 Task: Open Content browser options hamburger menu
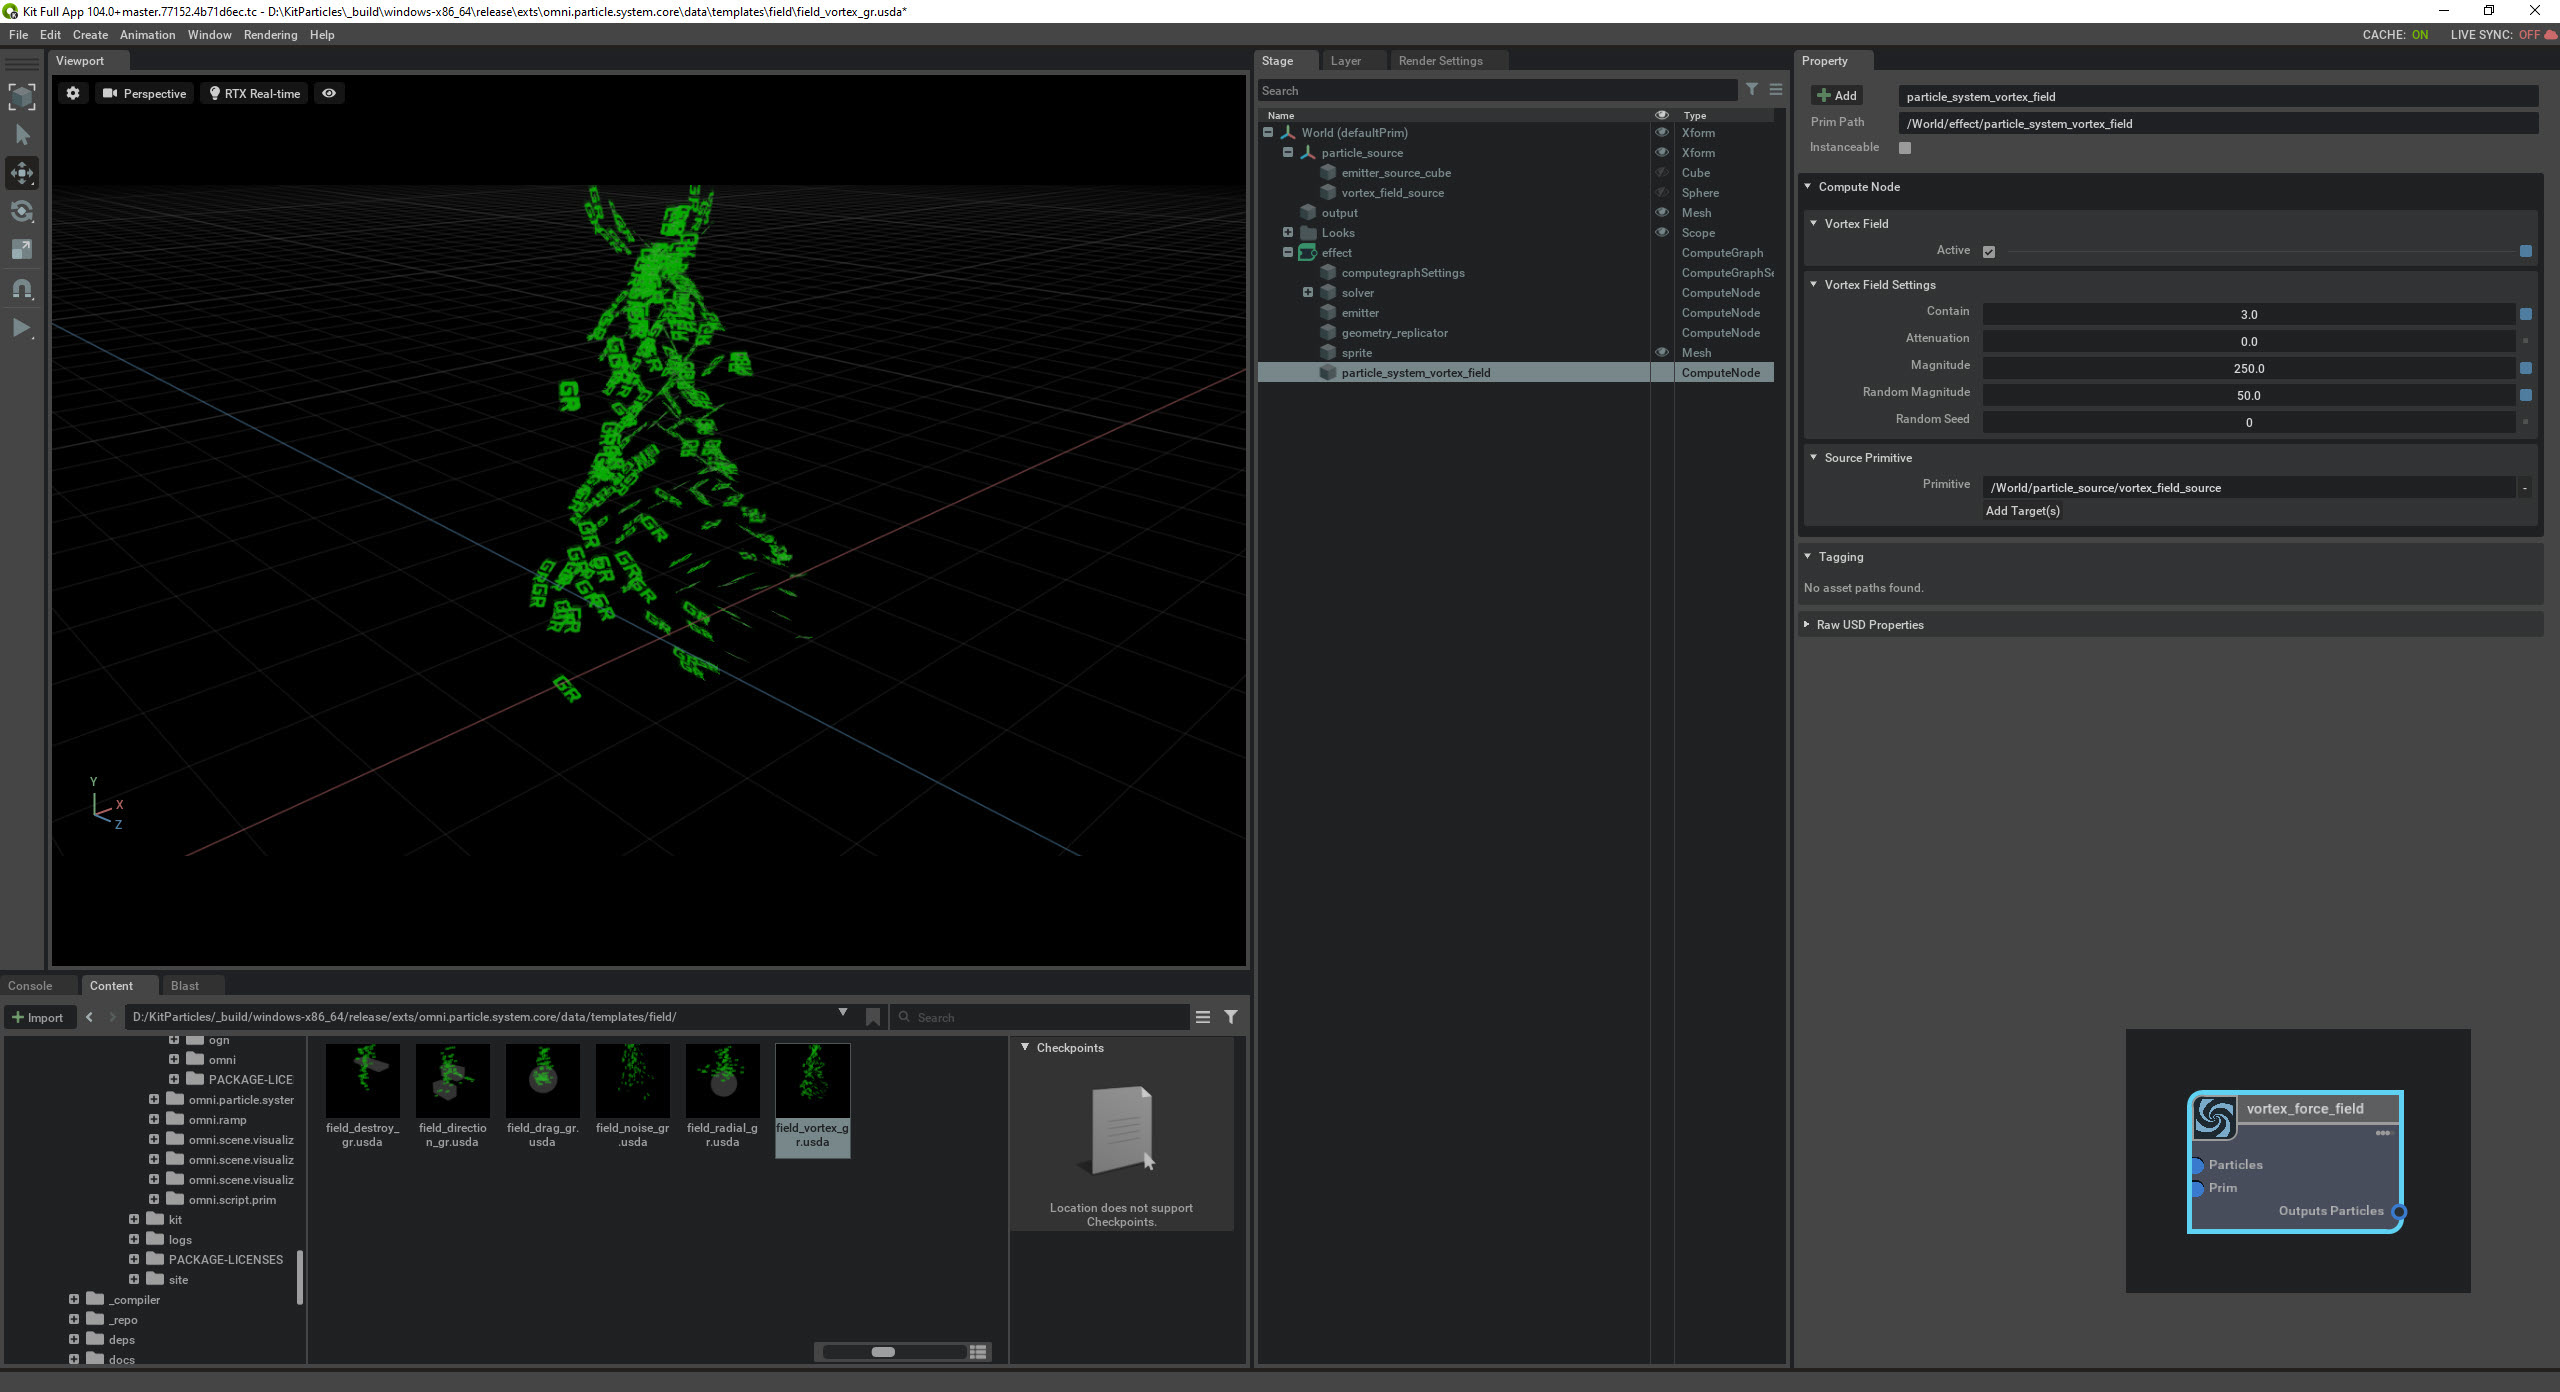click(1203, 1017)
